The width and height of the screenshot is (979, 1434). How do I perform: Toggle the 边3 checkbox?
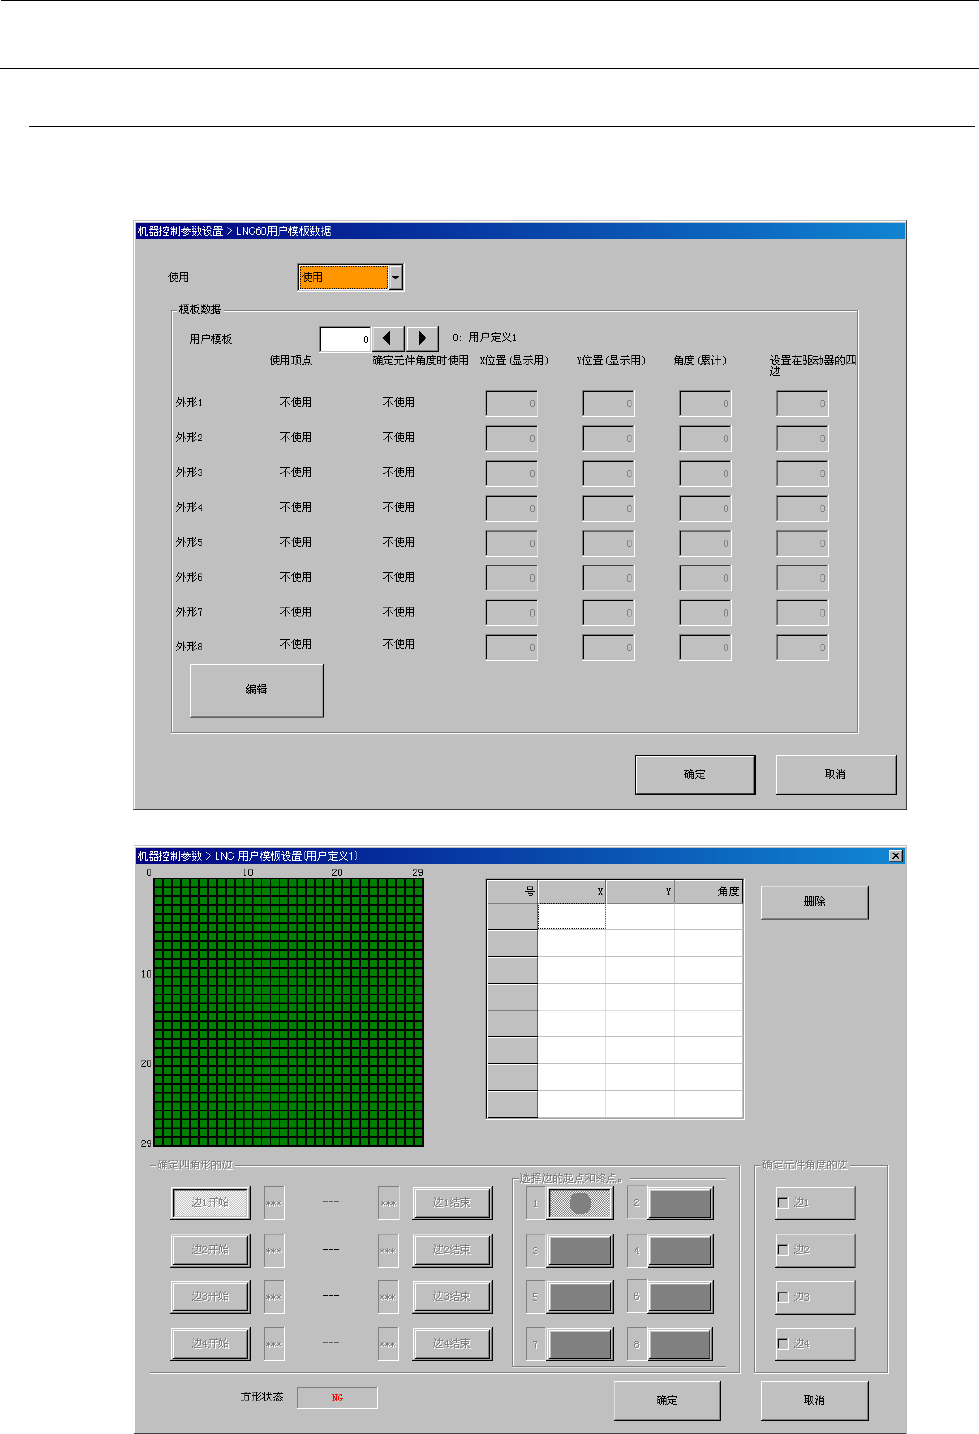783,1297
